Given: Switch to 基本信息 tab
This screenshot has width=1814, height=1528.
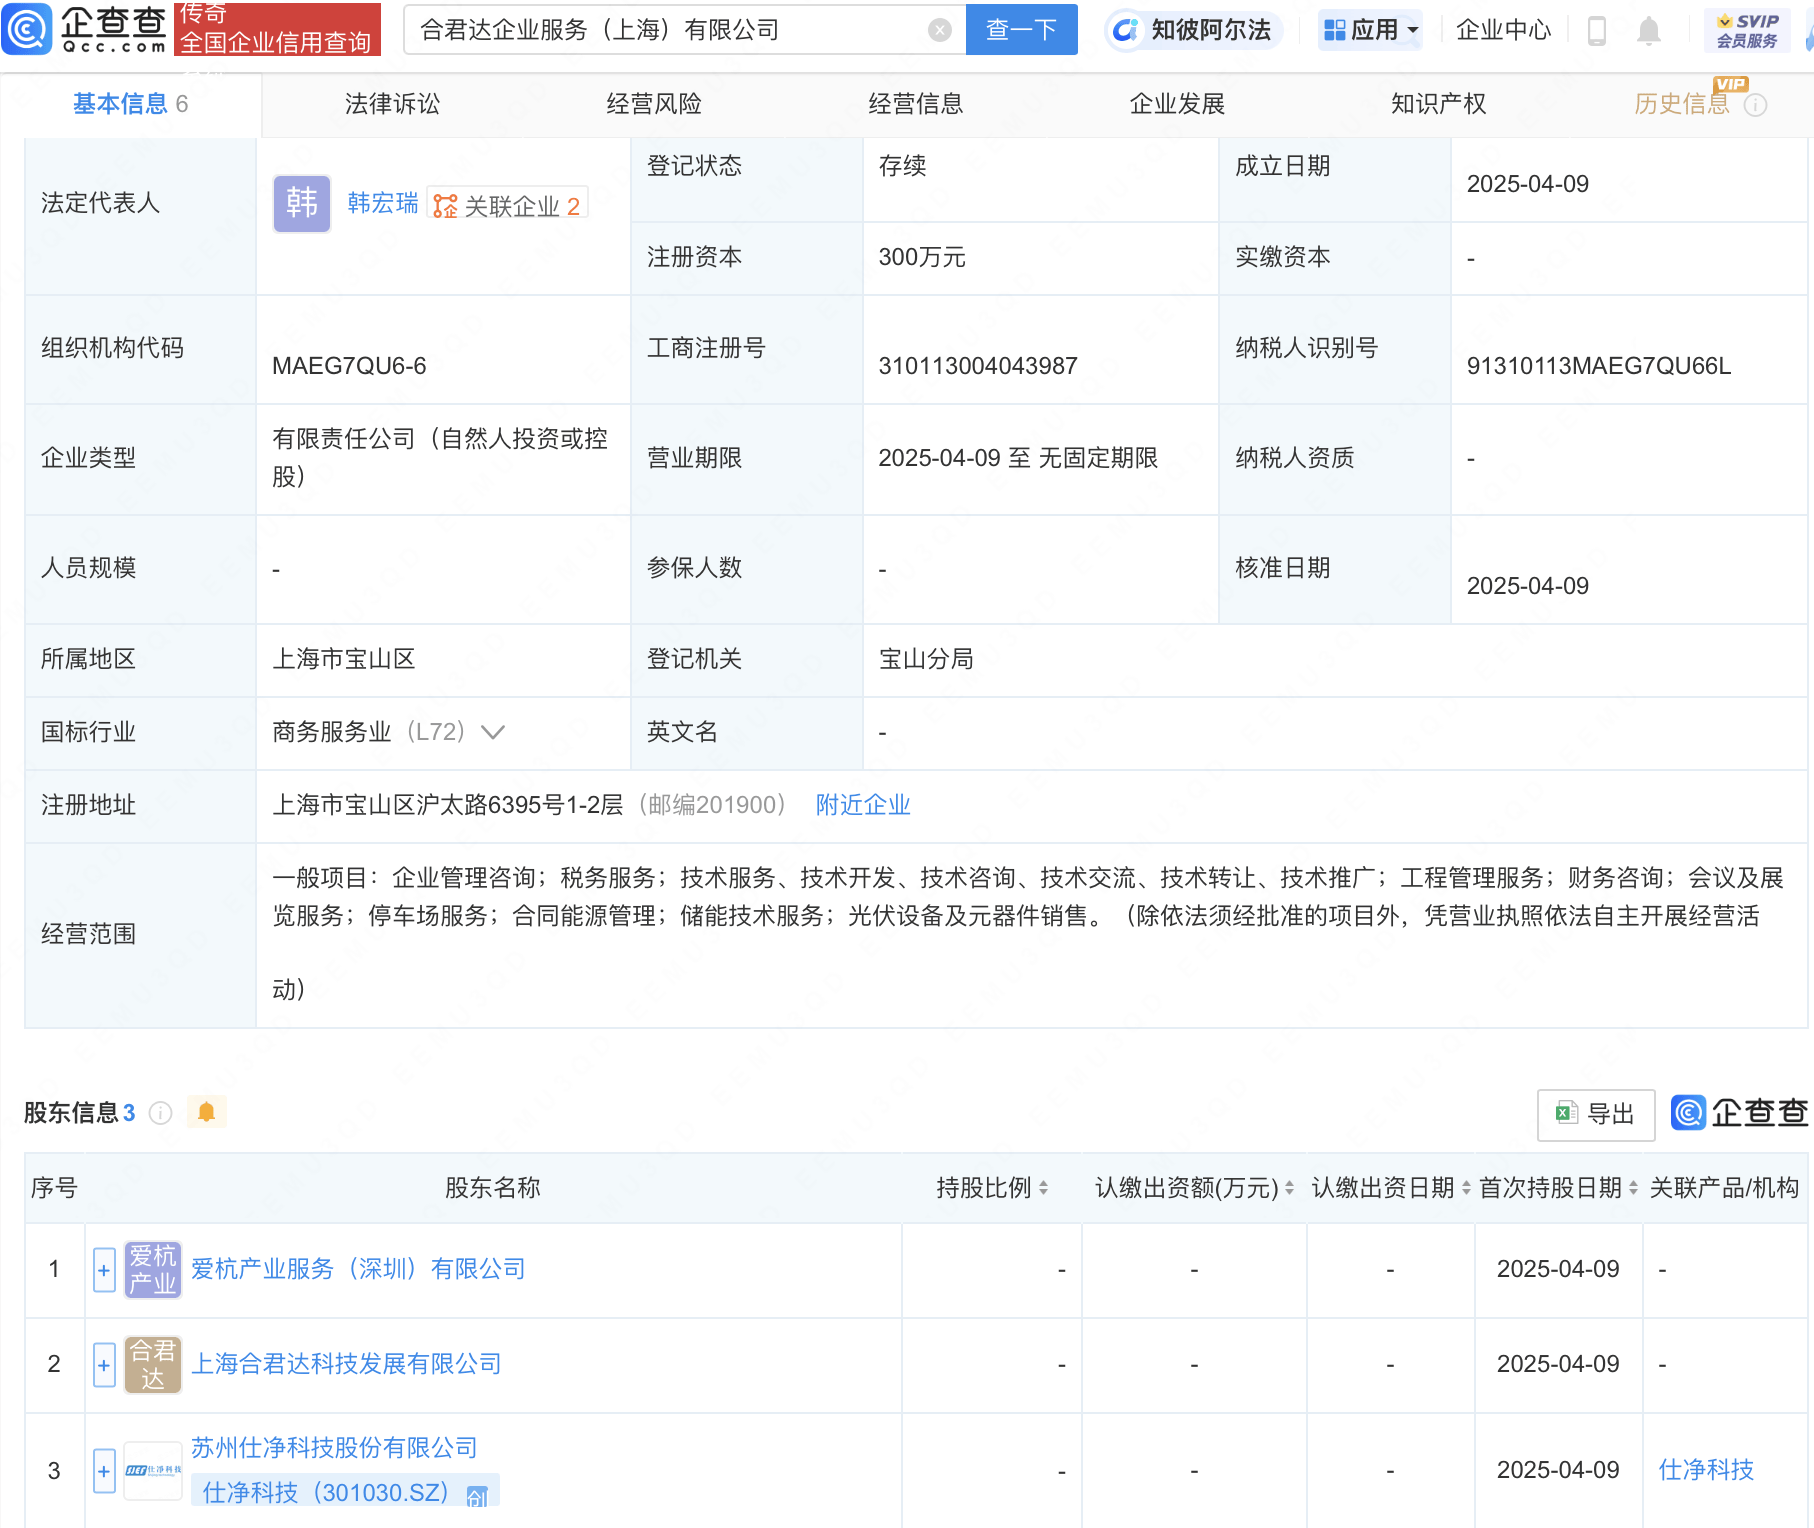Looking at the screenshot, I should tap(130, 104).
